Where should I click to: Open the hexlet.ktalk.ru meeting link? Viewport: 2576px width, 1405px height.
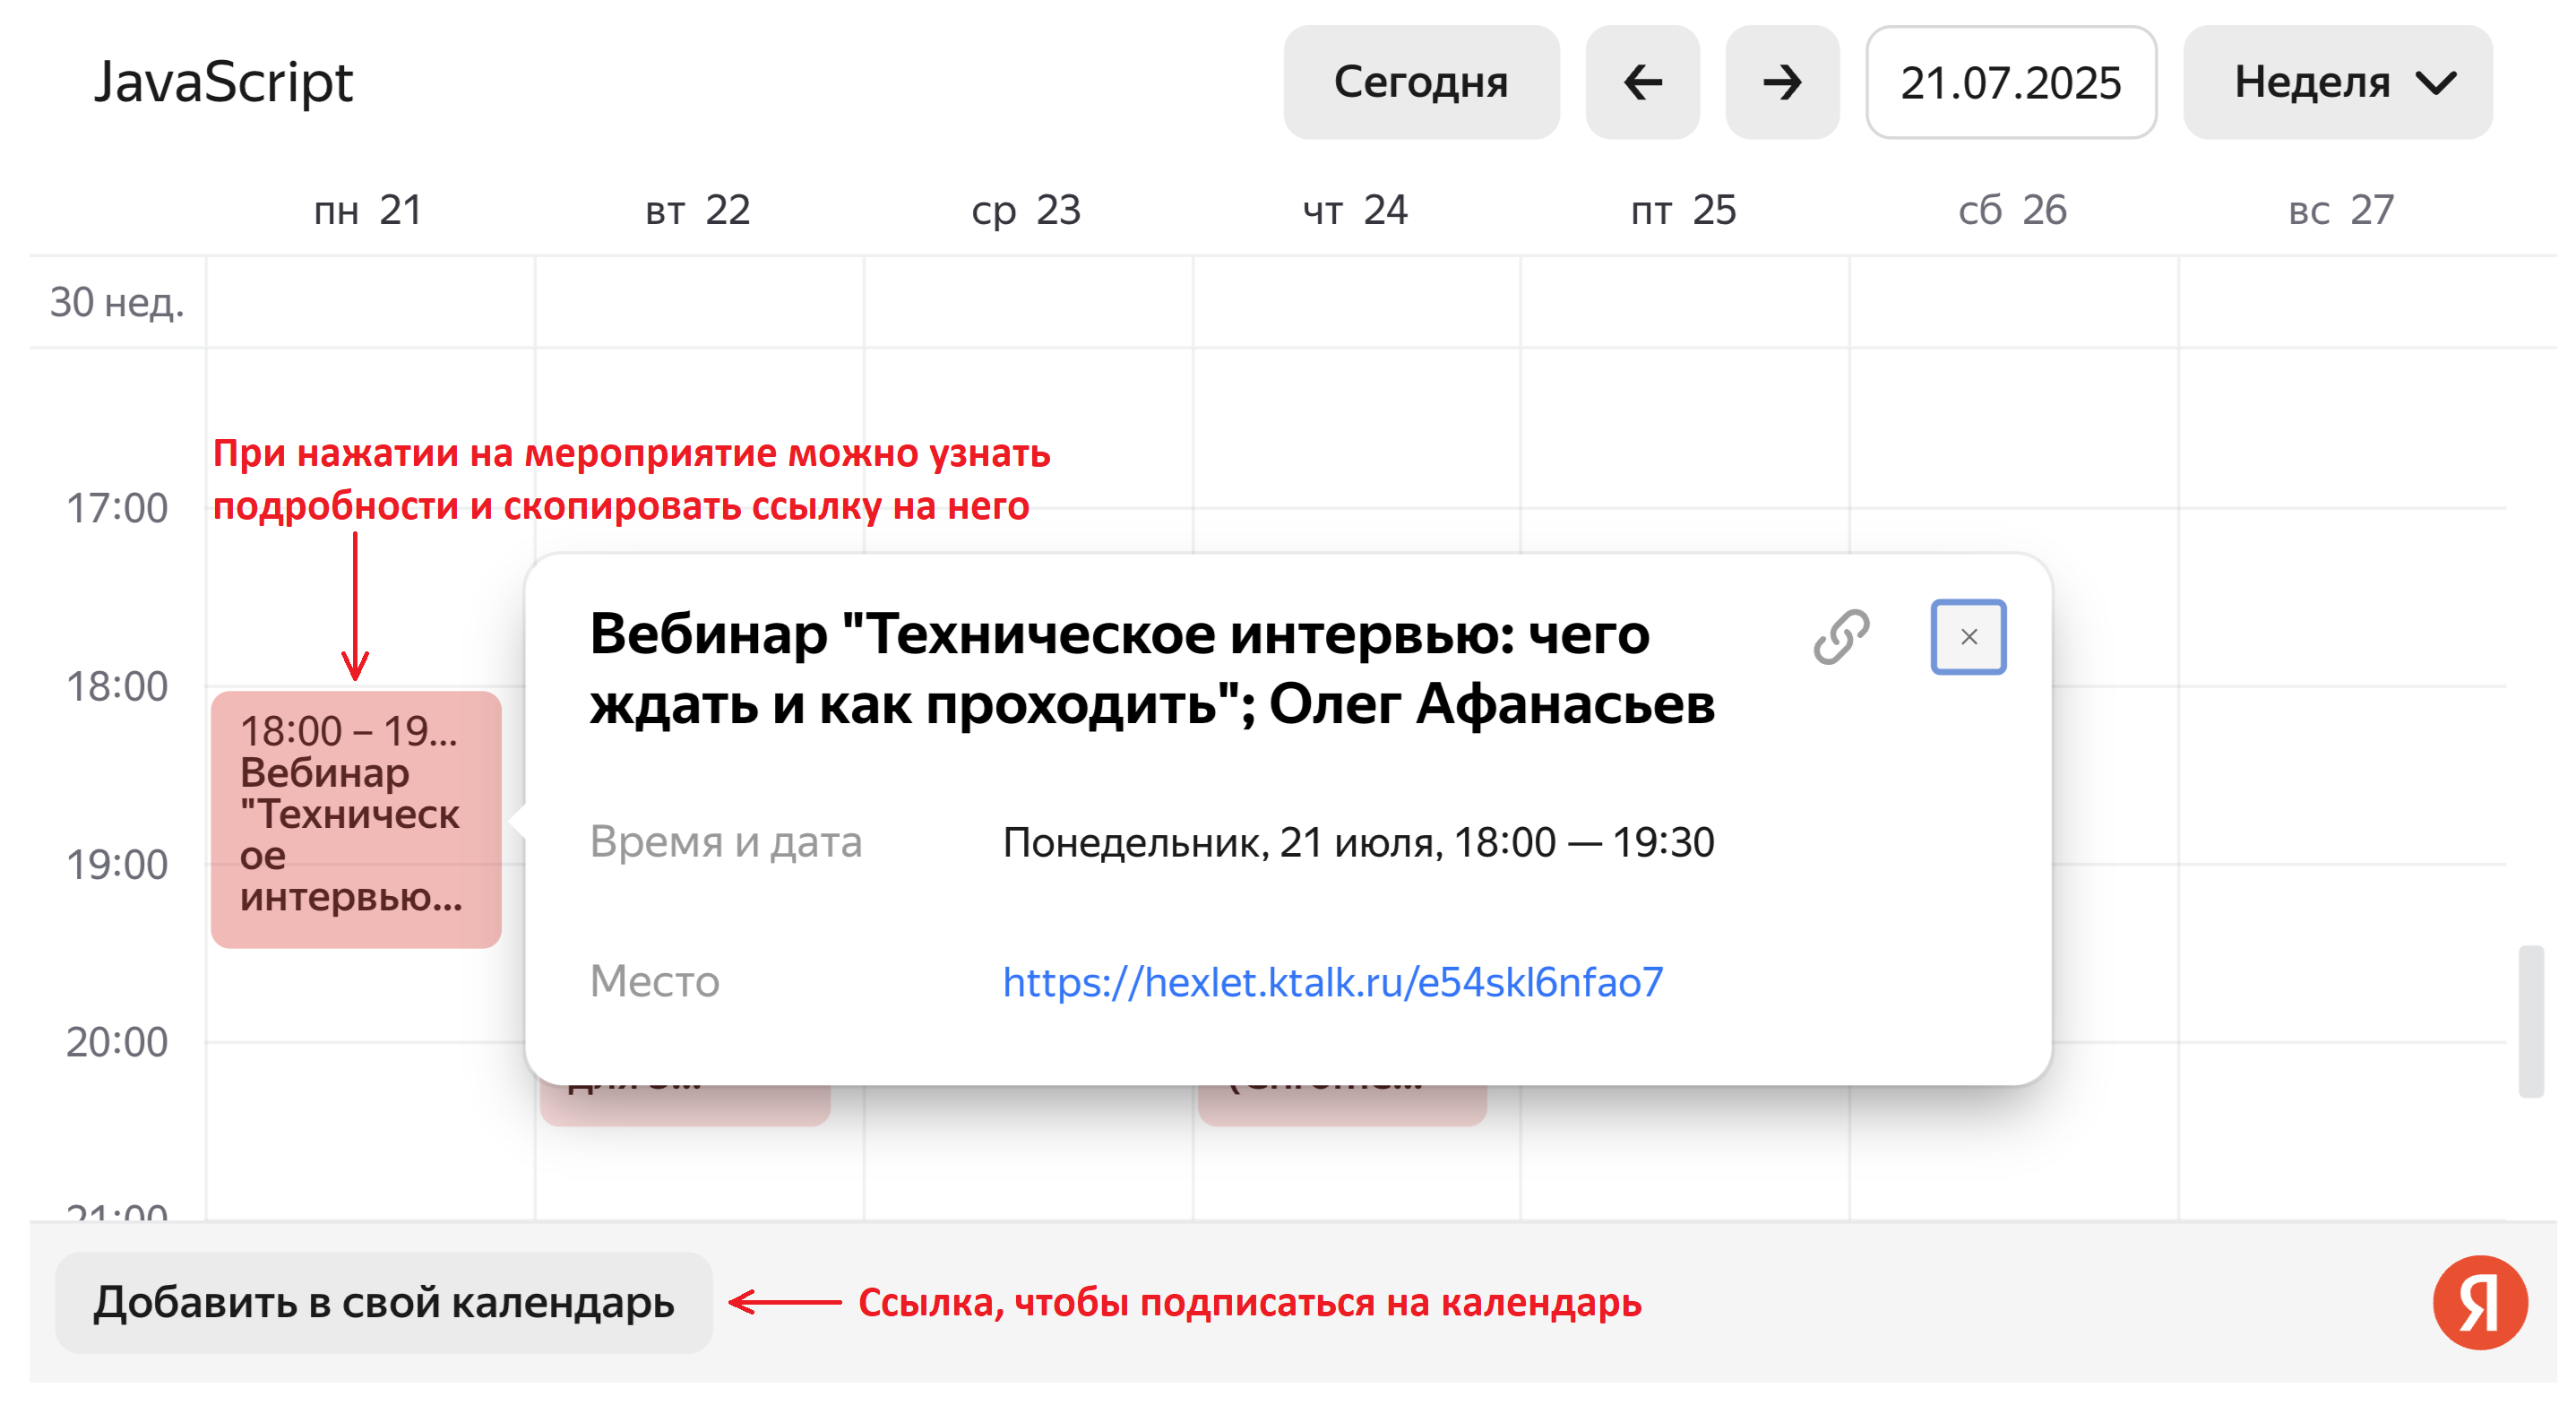click(x=1332, y=982)
